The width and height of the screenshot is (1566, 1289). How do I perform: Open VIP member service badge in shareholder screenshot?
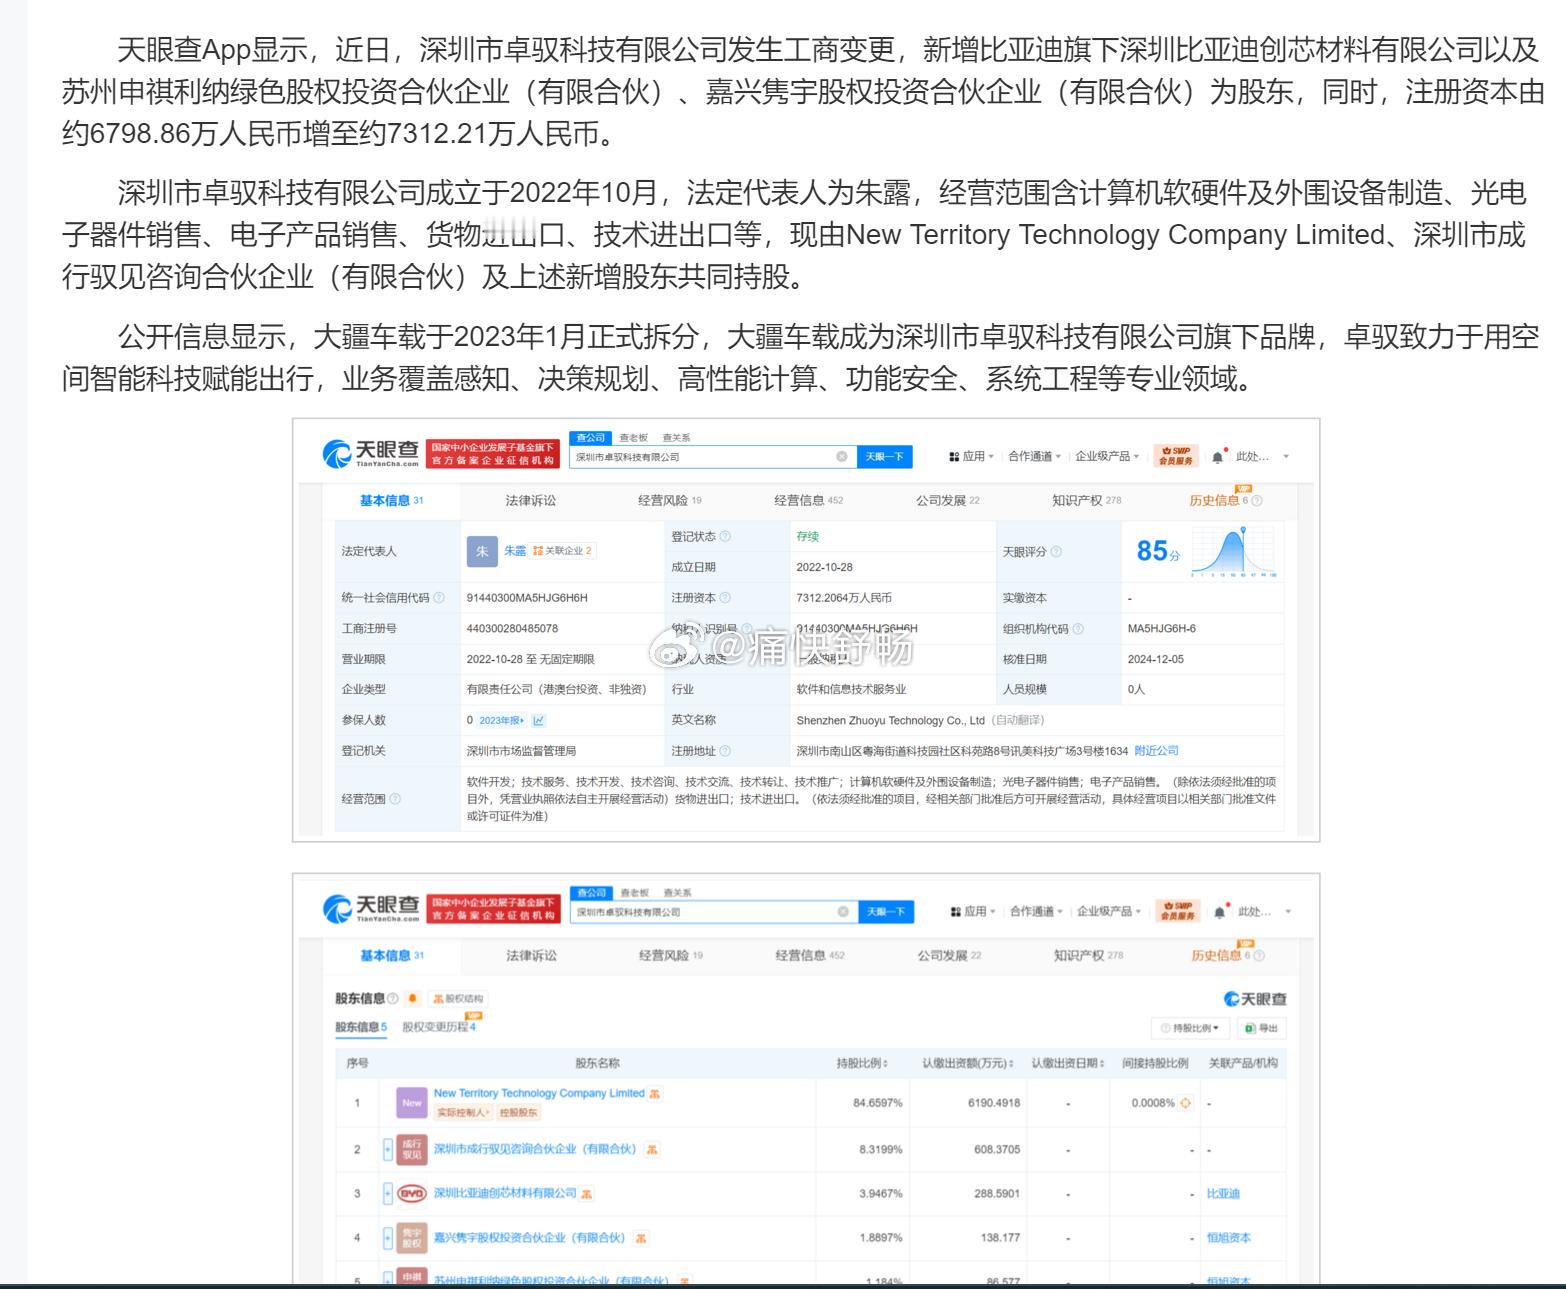pos(1178,911)
